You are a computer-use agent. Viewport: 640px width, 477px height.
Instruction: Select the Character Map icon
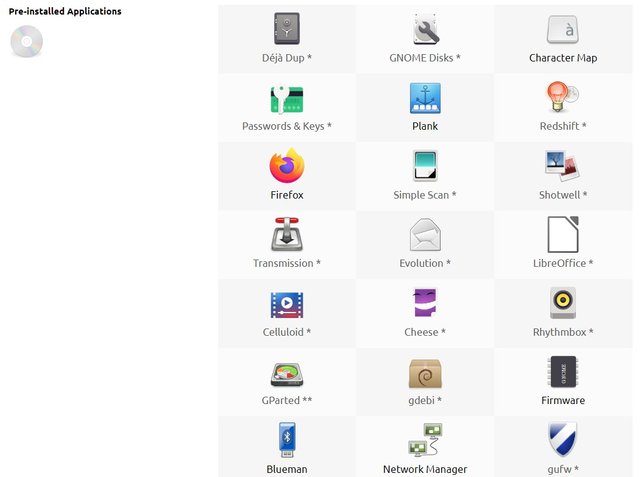563,29
